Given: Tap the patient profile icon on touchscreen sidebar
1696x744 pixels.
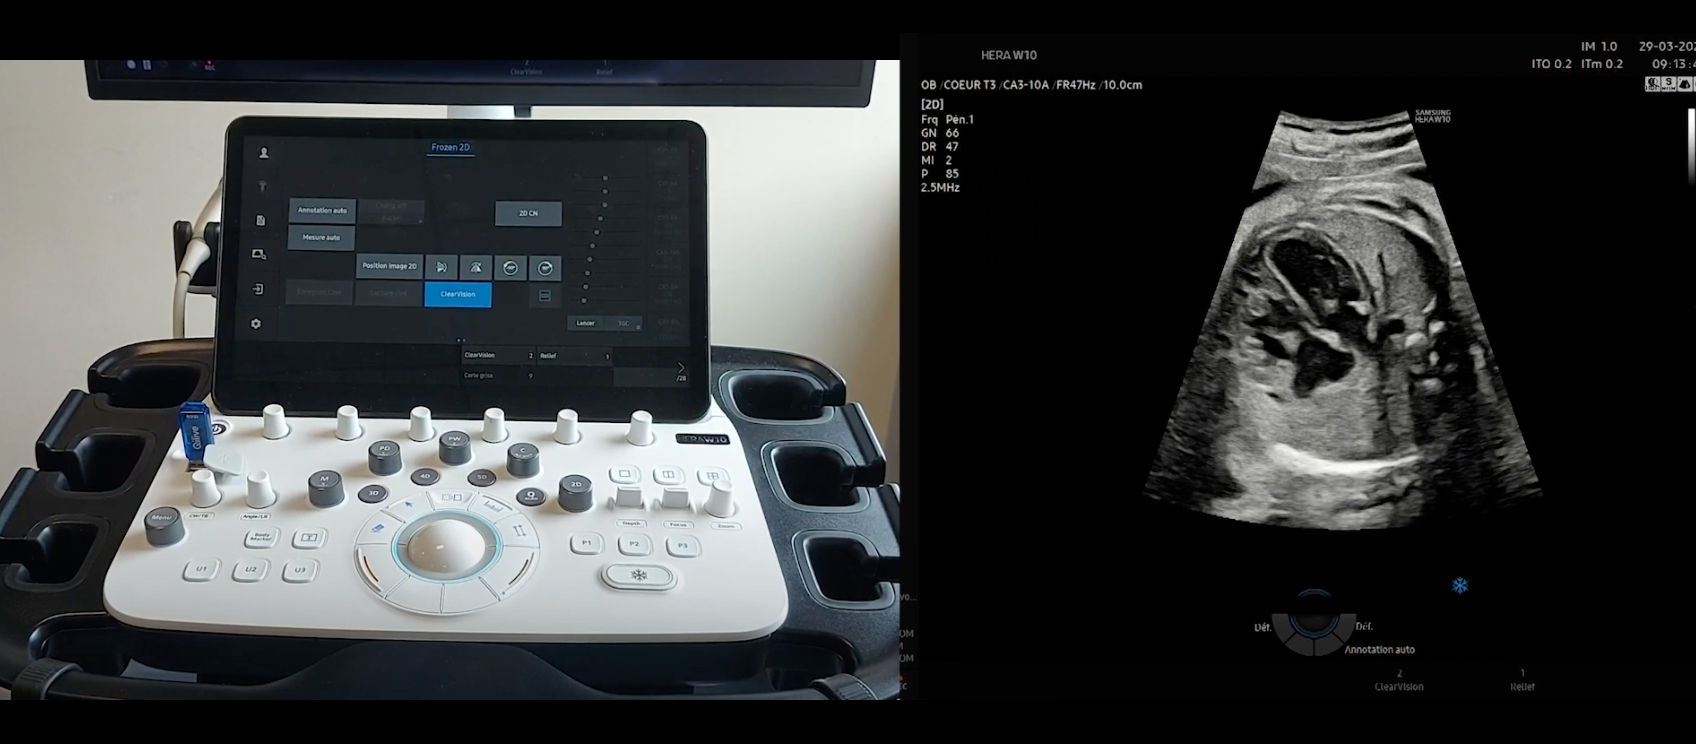Looking at the screenshot, I should click(264, 153).
